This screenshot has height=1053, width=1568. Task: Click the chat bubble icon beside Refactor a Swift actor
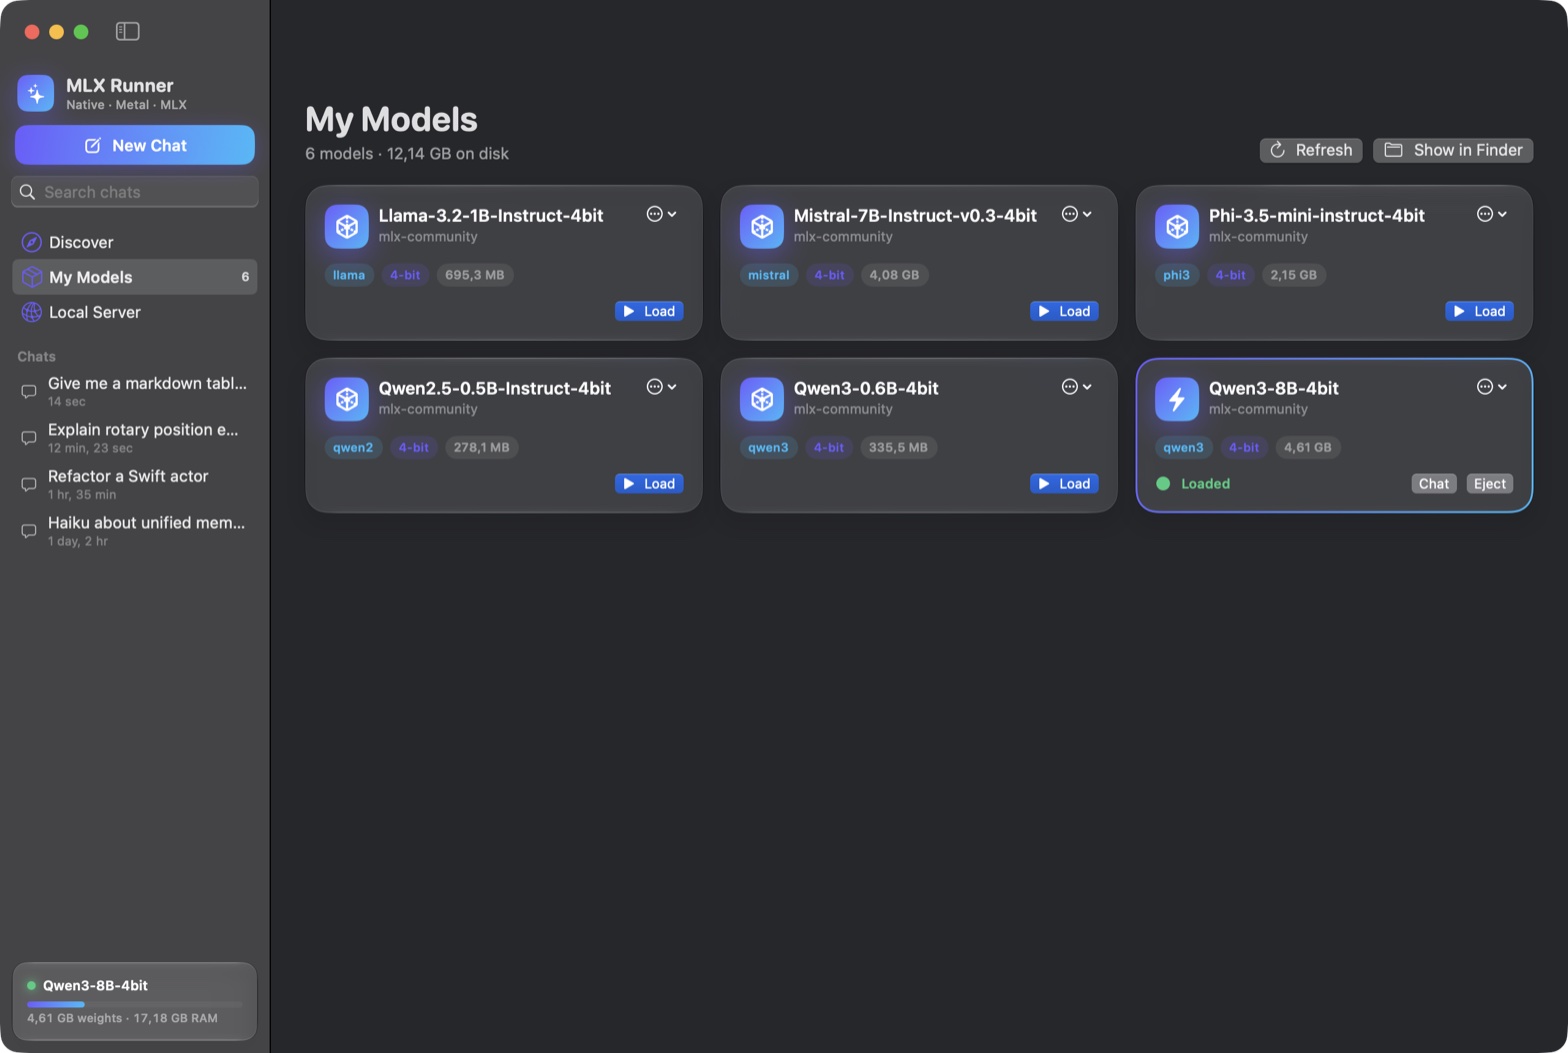click(x=29, y=484)
